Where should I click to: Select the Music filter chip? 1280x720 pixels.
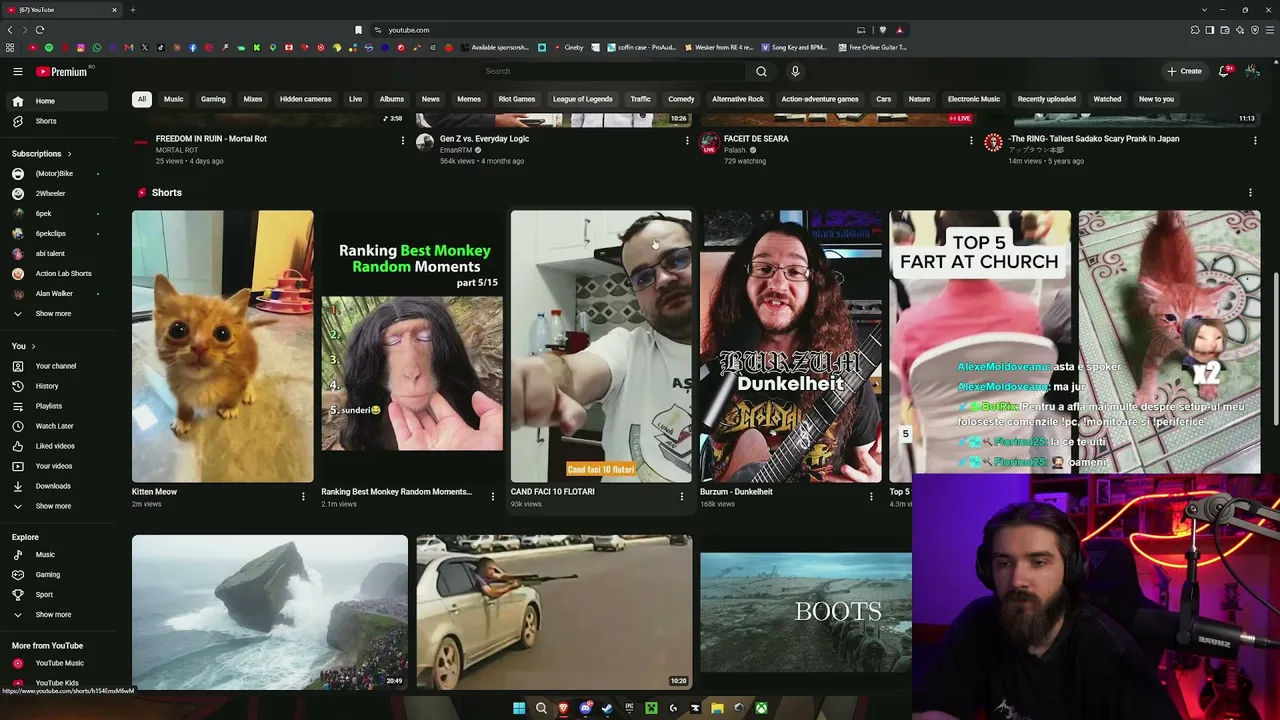click(174, 99)
